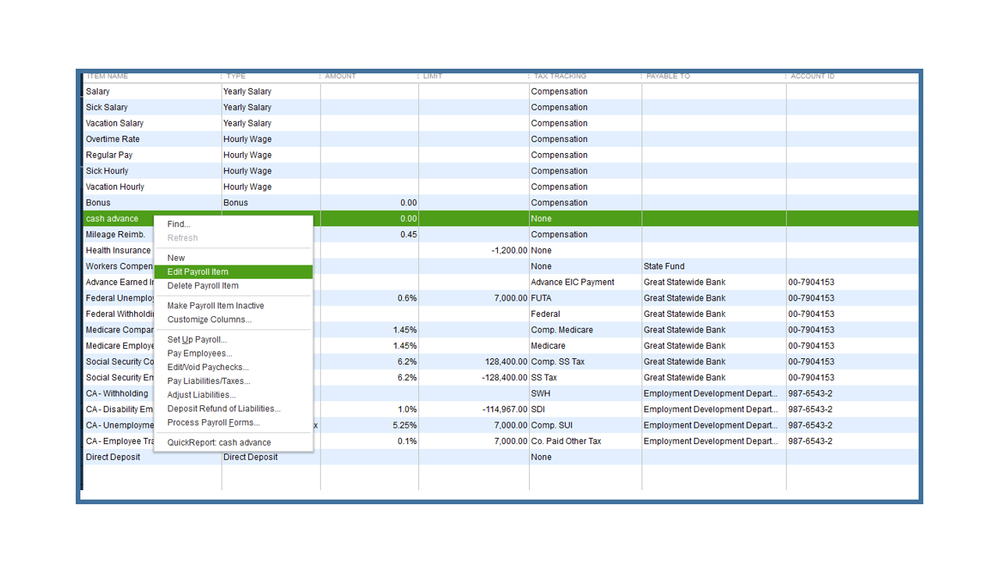
Task: Select the CA - Employee Training item
Action: coord(120,442)
